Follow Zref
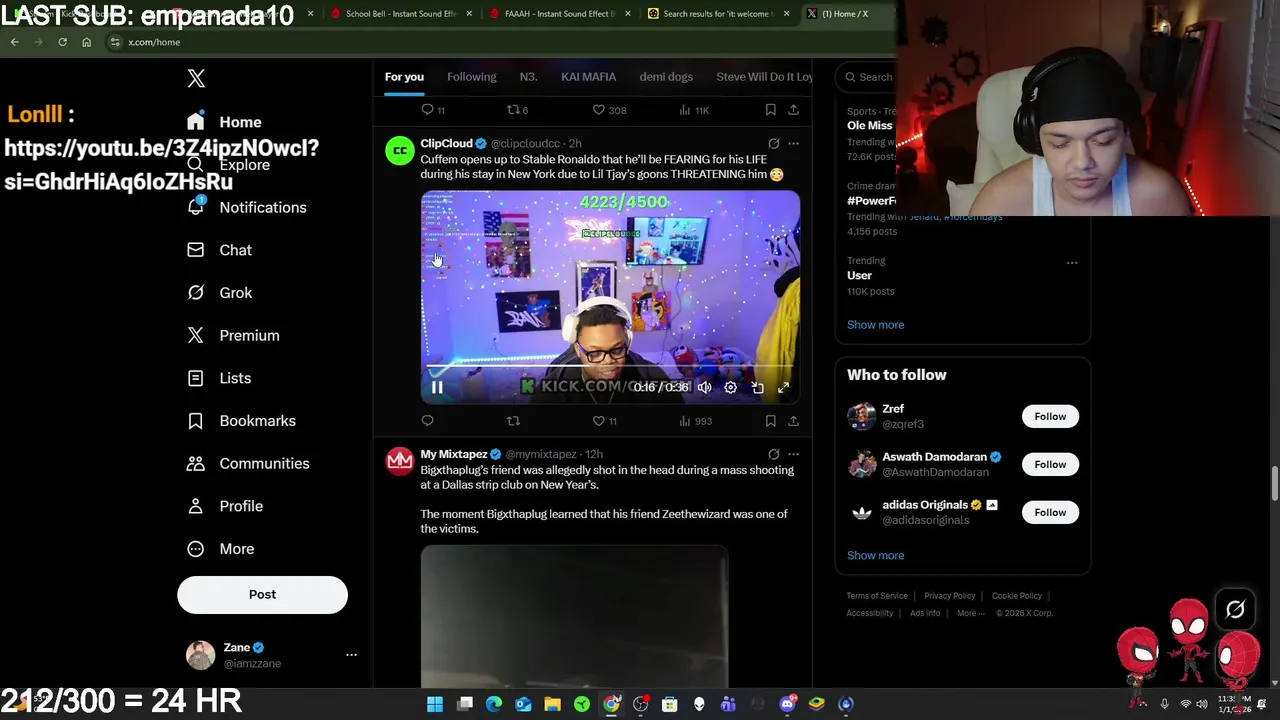Viewport: 1280px width, 720px height. [1050, 416]
